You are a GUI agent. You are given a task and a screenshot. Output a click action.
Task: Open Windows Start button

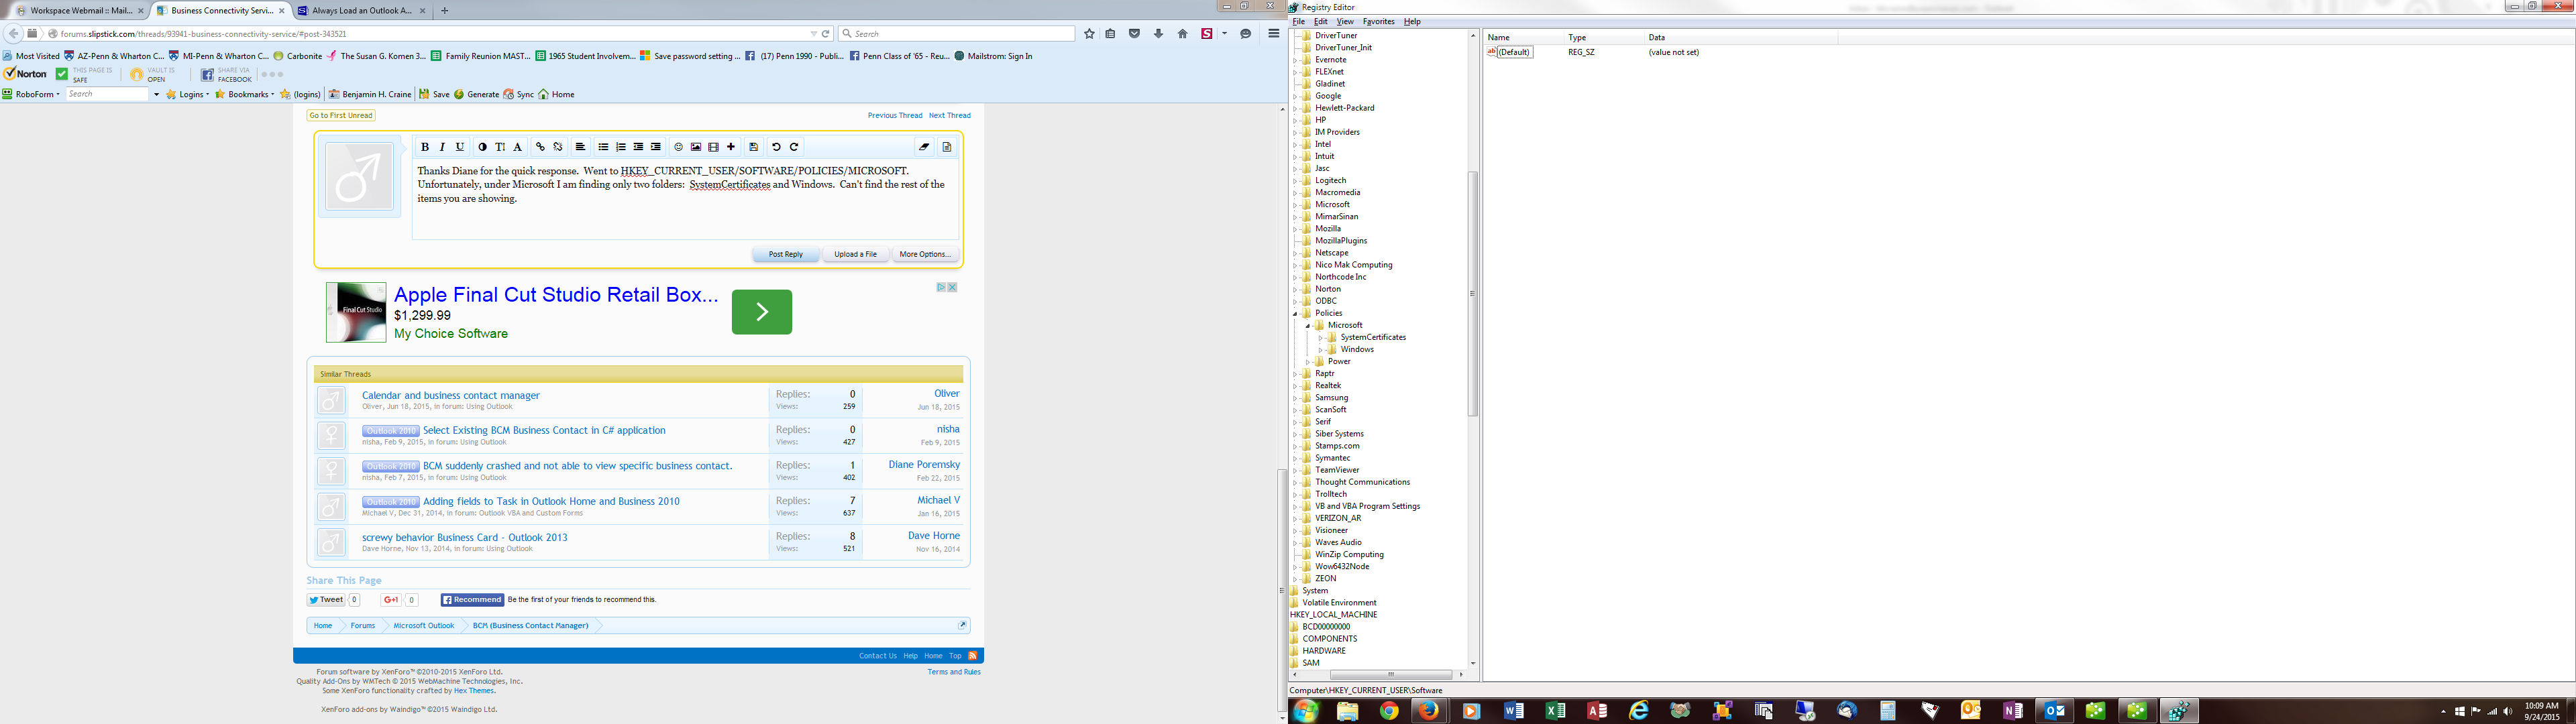[1306, 711]
